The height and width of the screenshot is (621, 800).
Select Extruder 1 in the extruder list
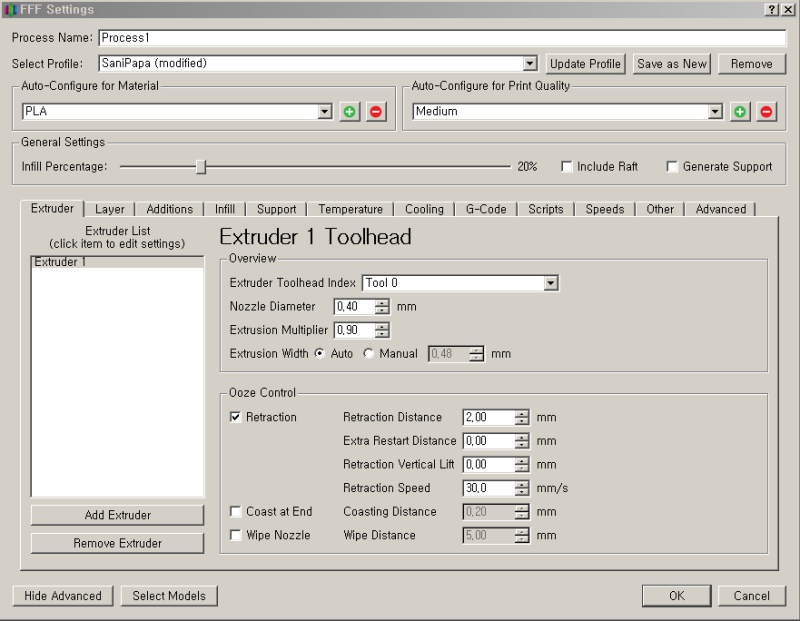tap(117, 262)
